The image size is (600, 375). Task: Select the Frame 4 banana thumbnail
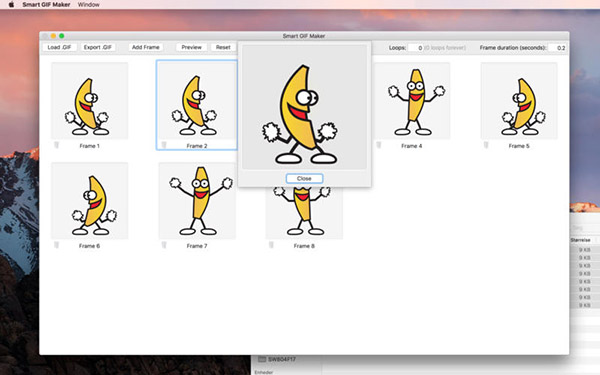pyautogui.click(x=412, y=101)
